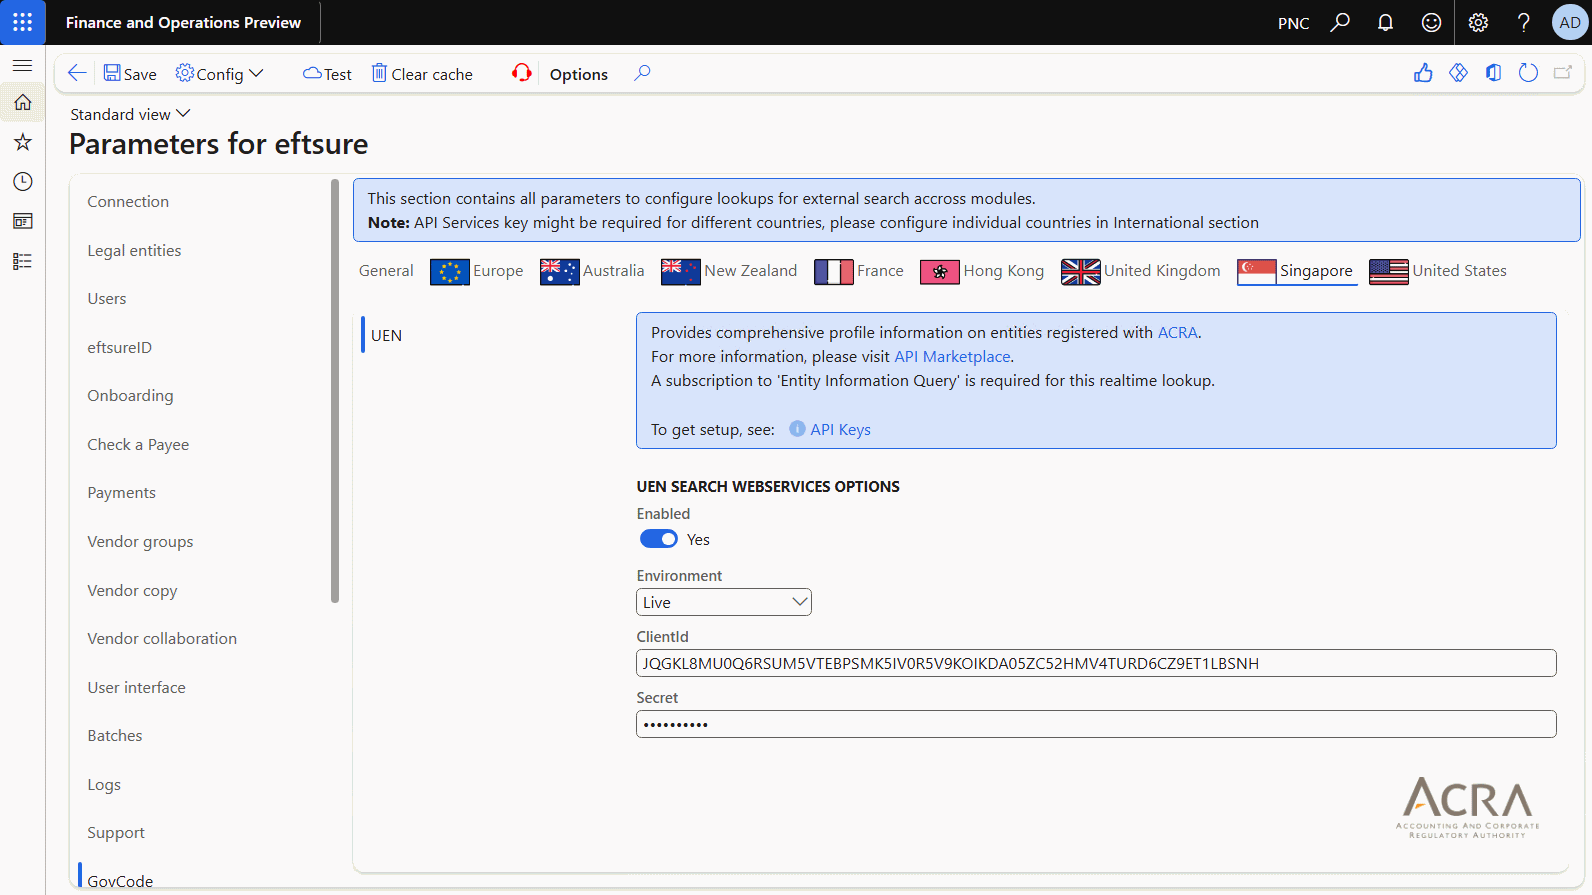Open the settings gear menu
Image resolution: width=1592 pixels, height=895 pixels.
[x=1478, y=22]
